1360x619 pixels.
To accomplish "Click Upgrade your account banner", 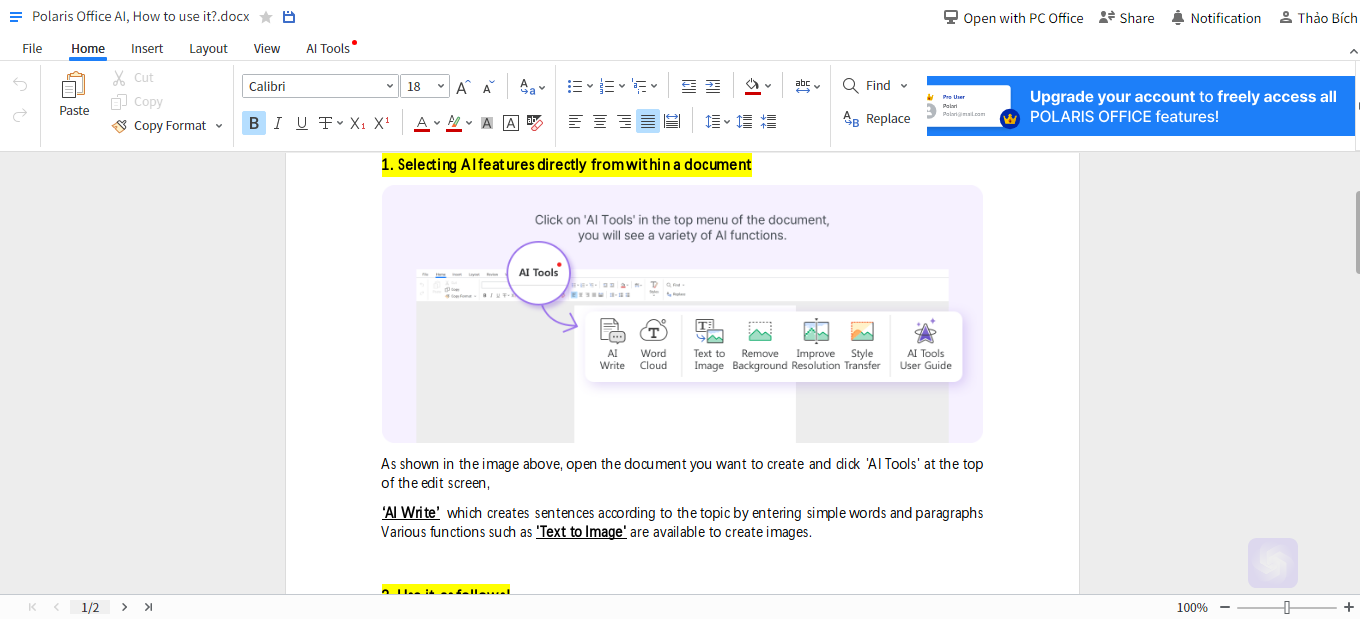I will [x=1141, y=106].
